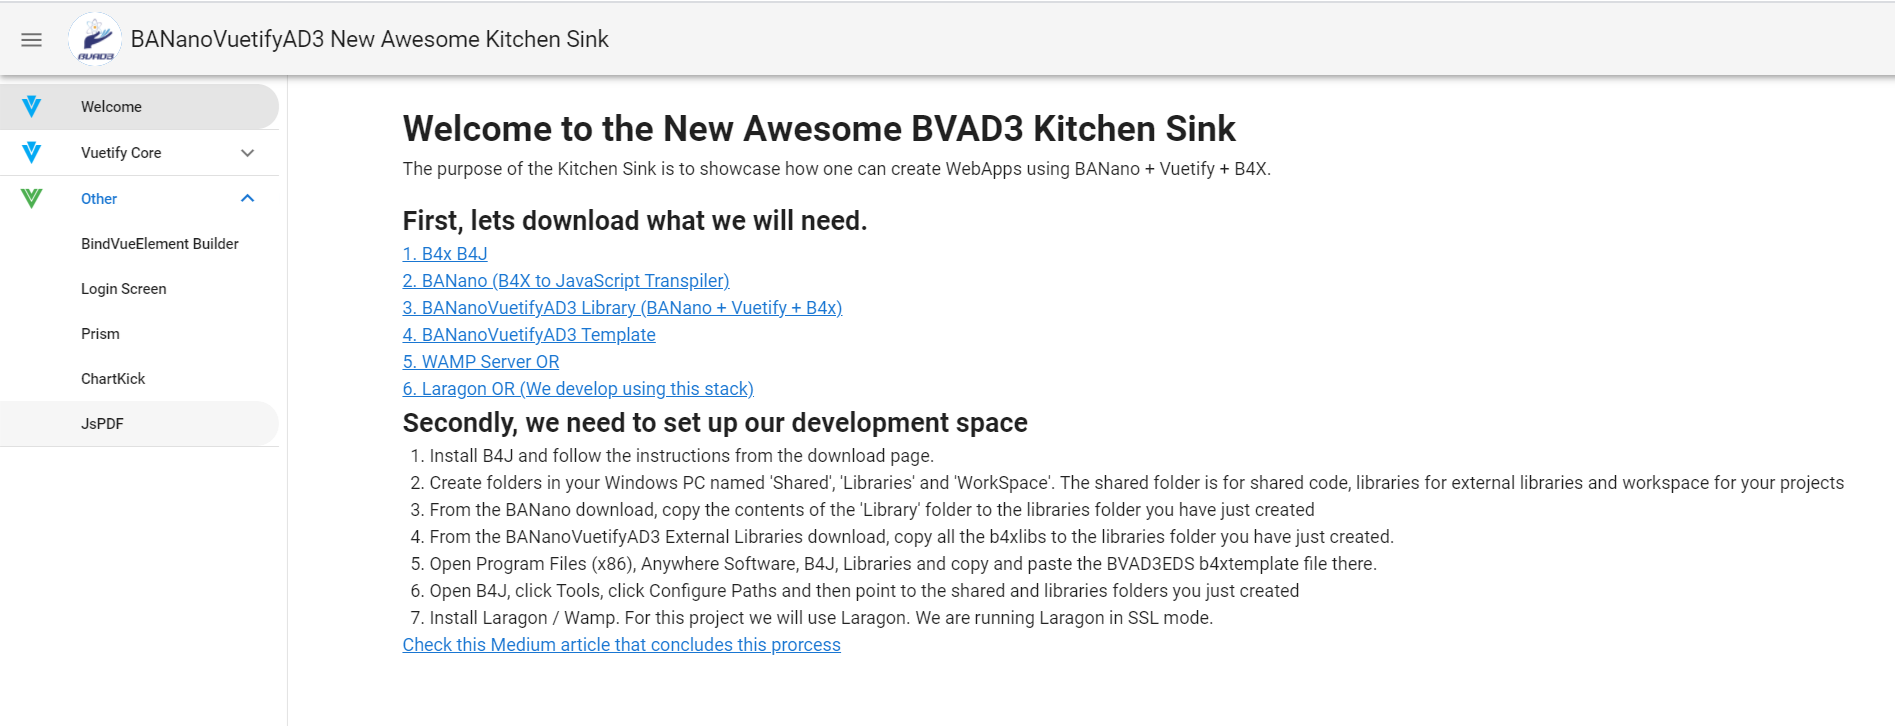The width and height of the screenshot is (1895, 726).
Task: Open the Prism page
Action: (x=100, y=334)
